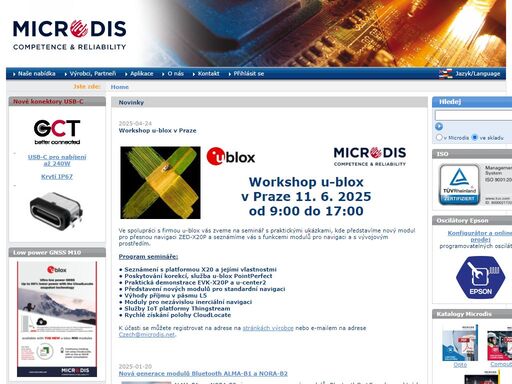The image size is (512, 384).
Task: Click the u-blox logo in workshop banner
Action: (x=231, y=156)
